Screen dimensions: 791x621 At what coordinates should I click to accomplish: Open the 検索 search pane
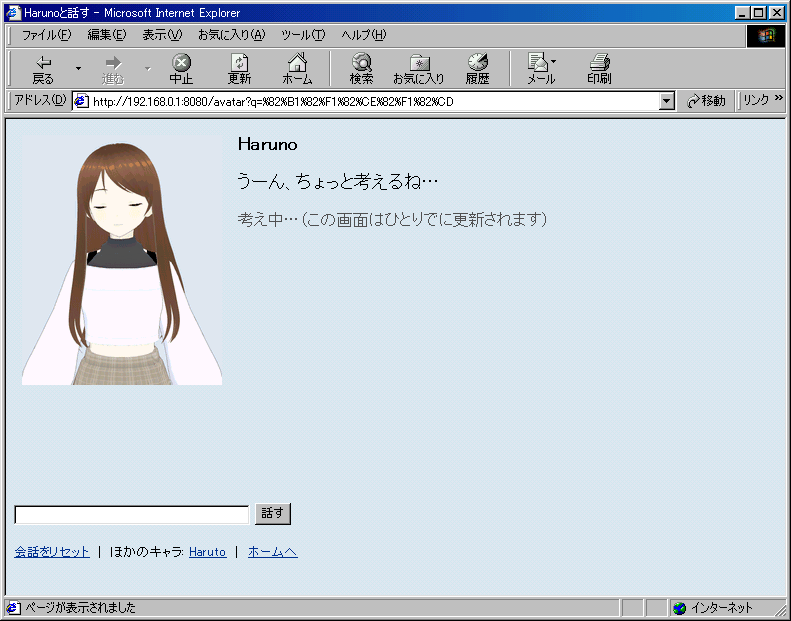[361, 69]
